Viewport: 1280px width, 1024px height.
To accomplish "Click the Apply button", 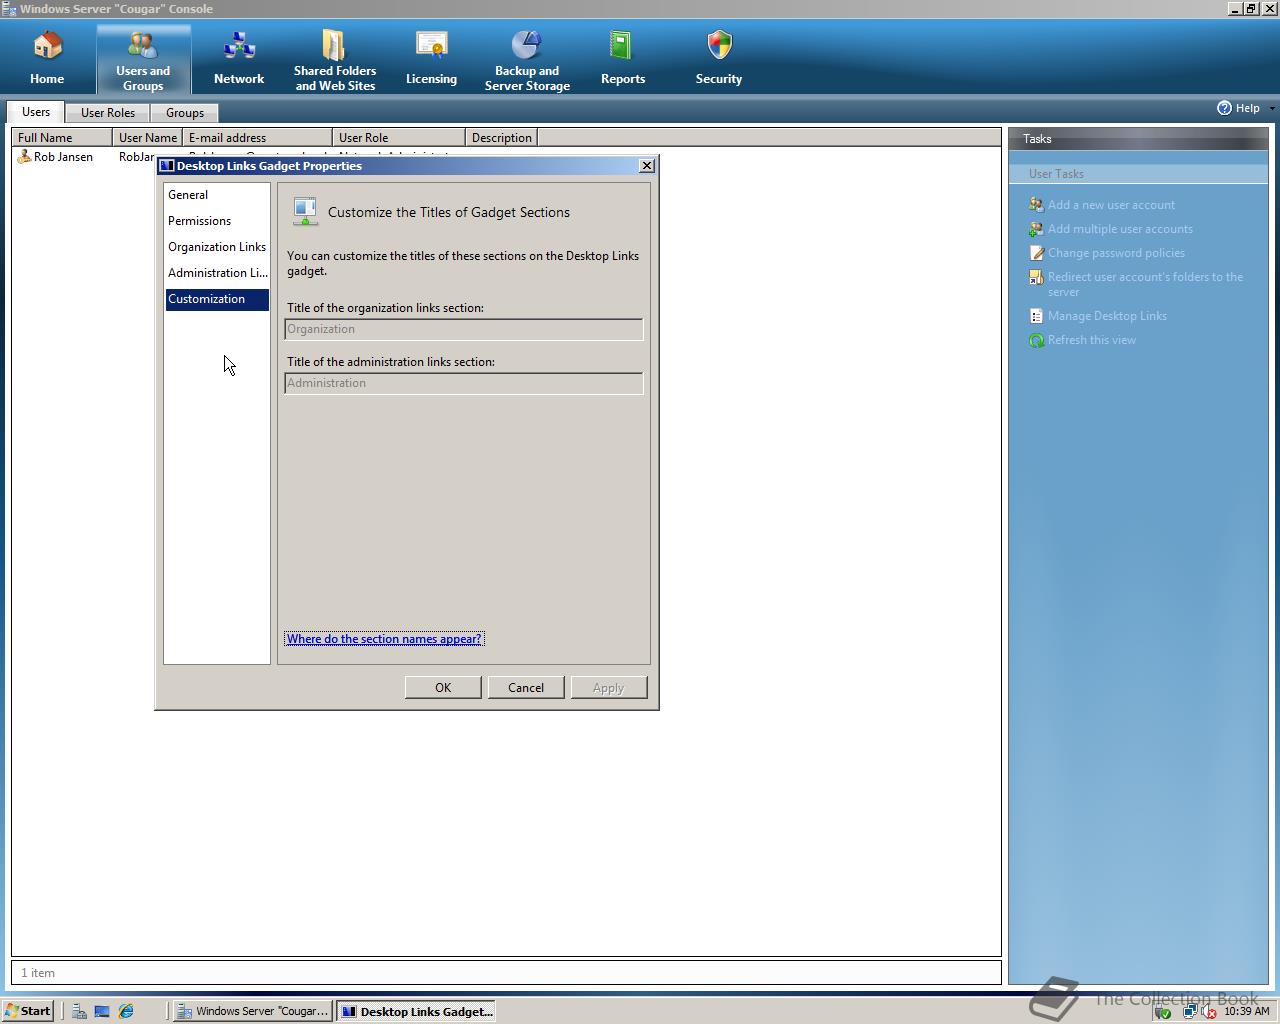I will pyautogui.click(x=609, y=688).
